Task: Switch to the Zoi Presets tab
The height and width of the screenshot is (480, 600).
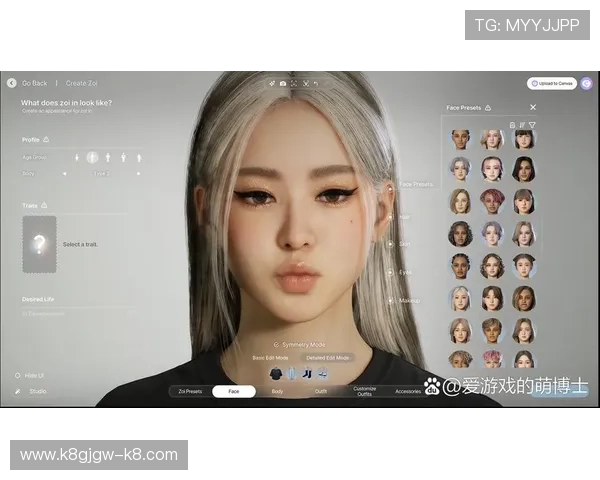Action: (189, 392)
